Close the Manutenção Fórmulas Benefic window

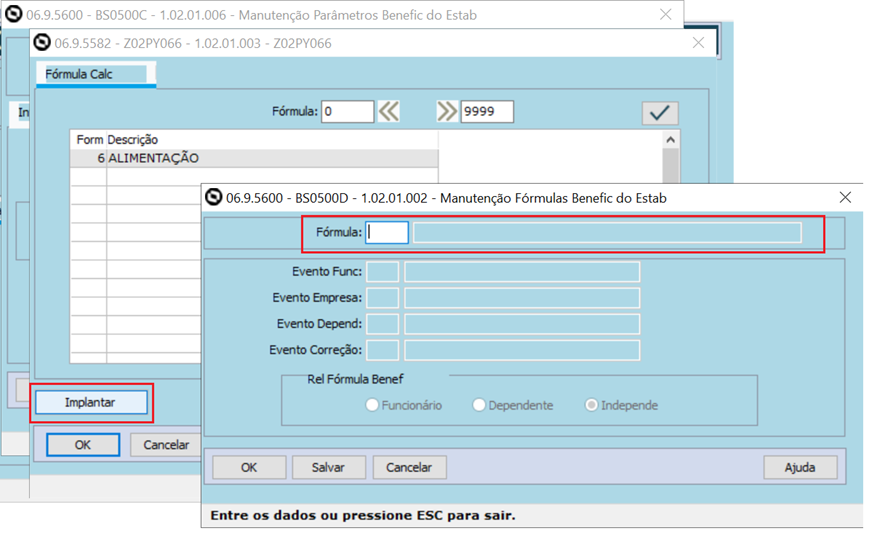point(845,197)
